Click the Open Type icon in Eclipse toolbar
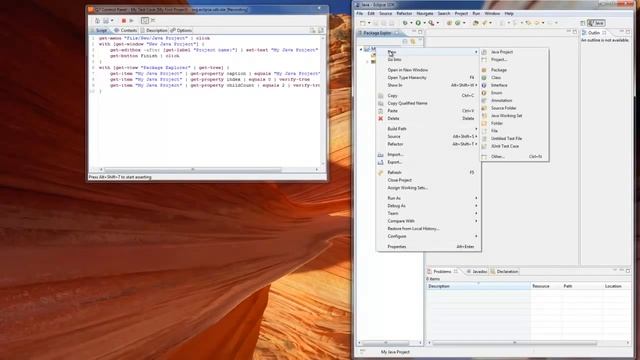Screen dimensions: 640x360 476,23
